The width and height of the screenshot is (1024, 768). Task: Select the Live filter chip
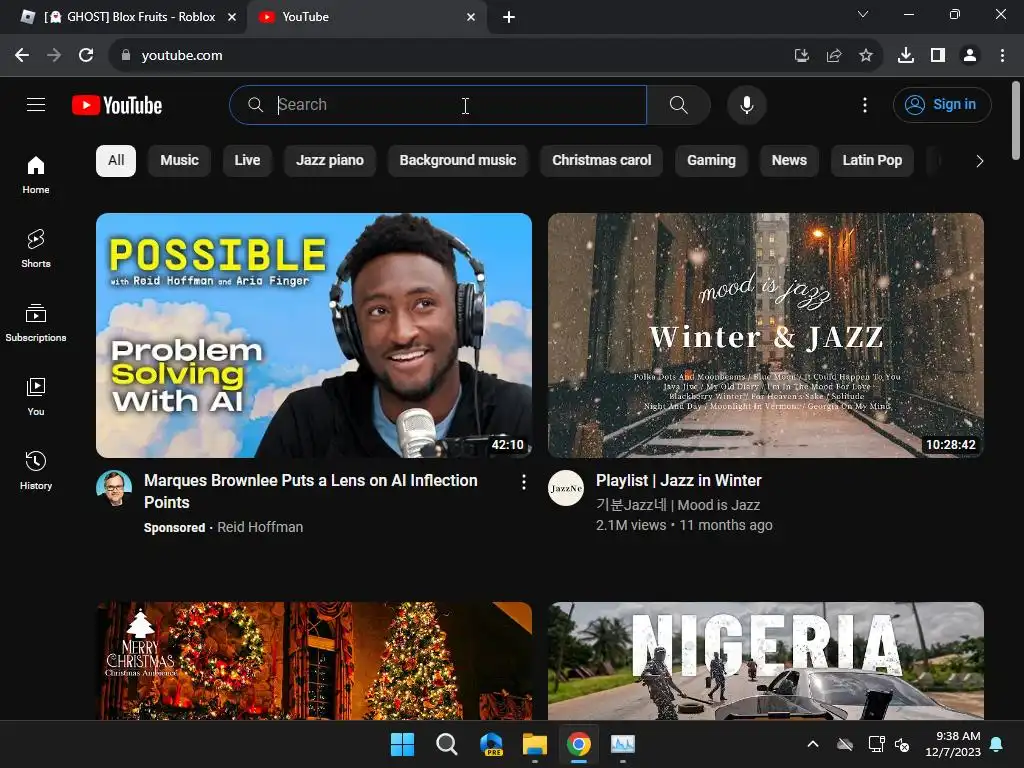tap(247, 161)
